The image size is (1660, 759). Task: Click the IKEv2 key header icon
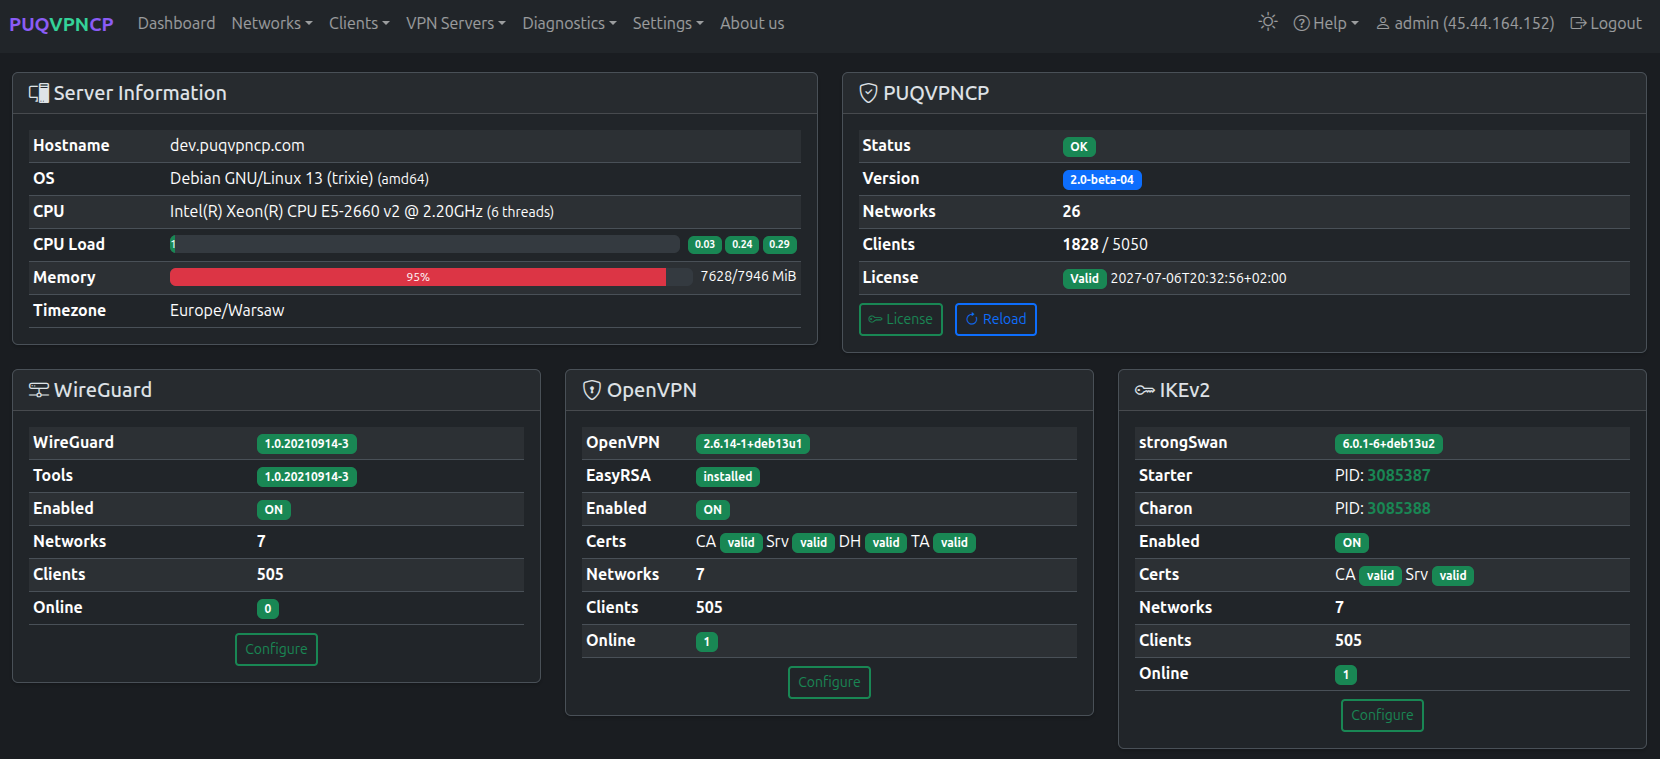click(1145, 390)
